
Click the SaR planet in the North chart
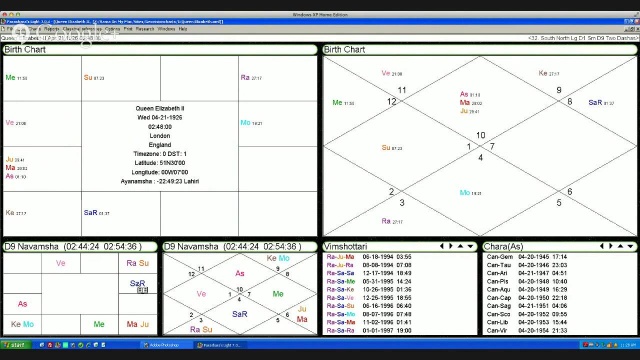(x=595, y=102)
